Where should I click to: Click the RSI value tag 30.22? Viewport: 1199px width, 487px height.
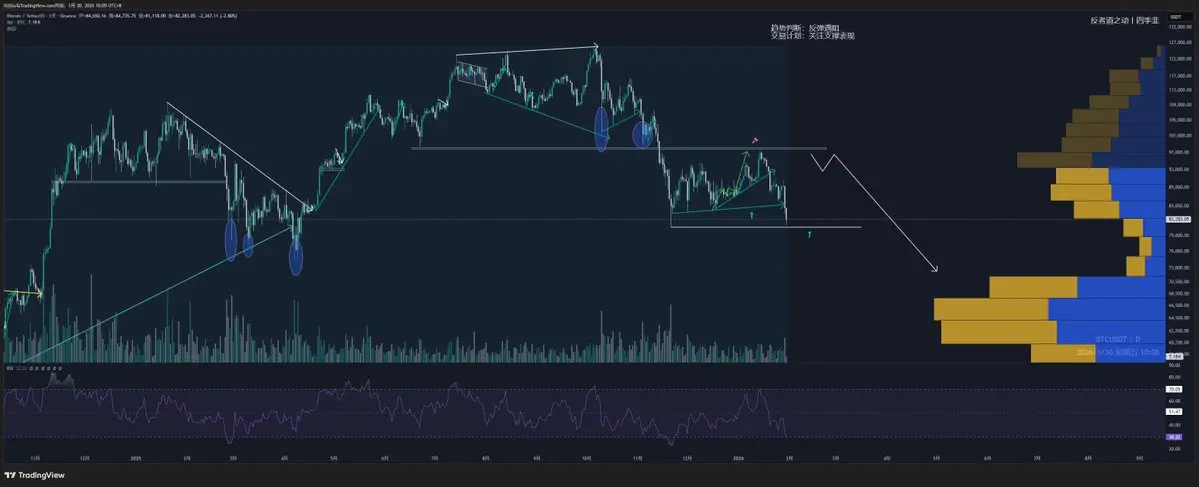point(1173,437)
